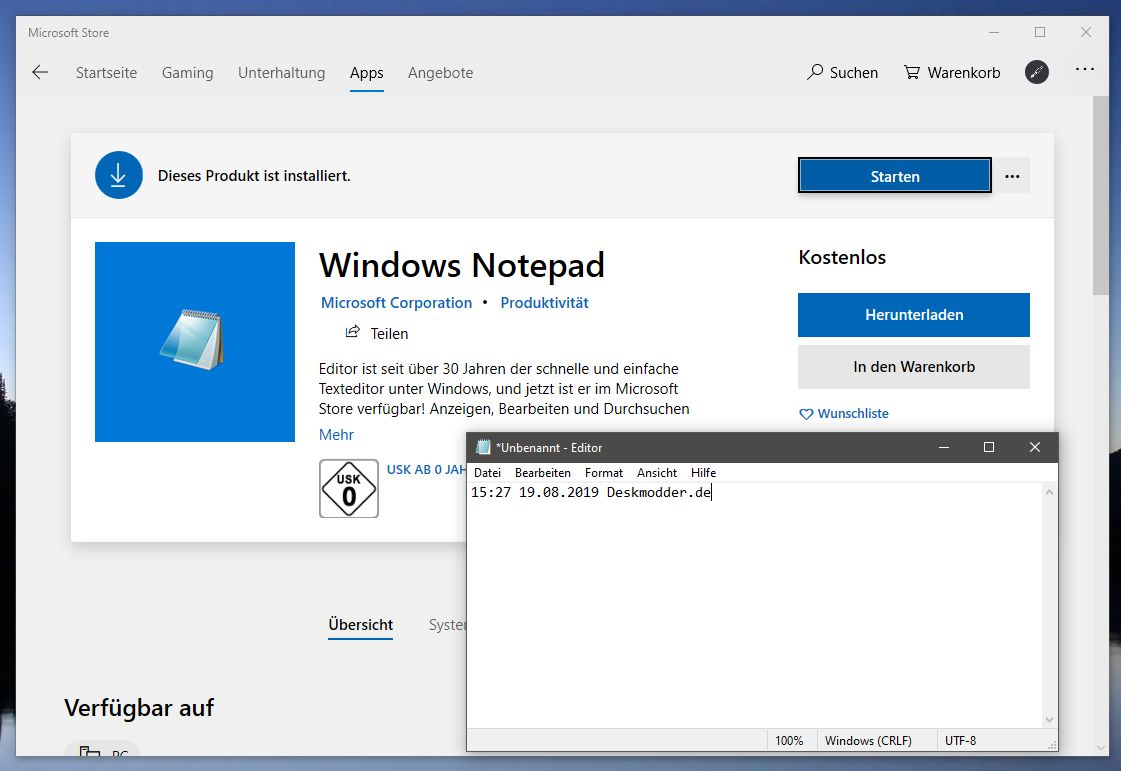Click the USK 0 rating badge
The width and height of the screenshot is (1121, 771).
349,488
